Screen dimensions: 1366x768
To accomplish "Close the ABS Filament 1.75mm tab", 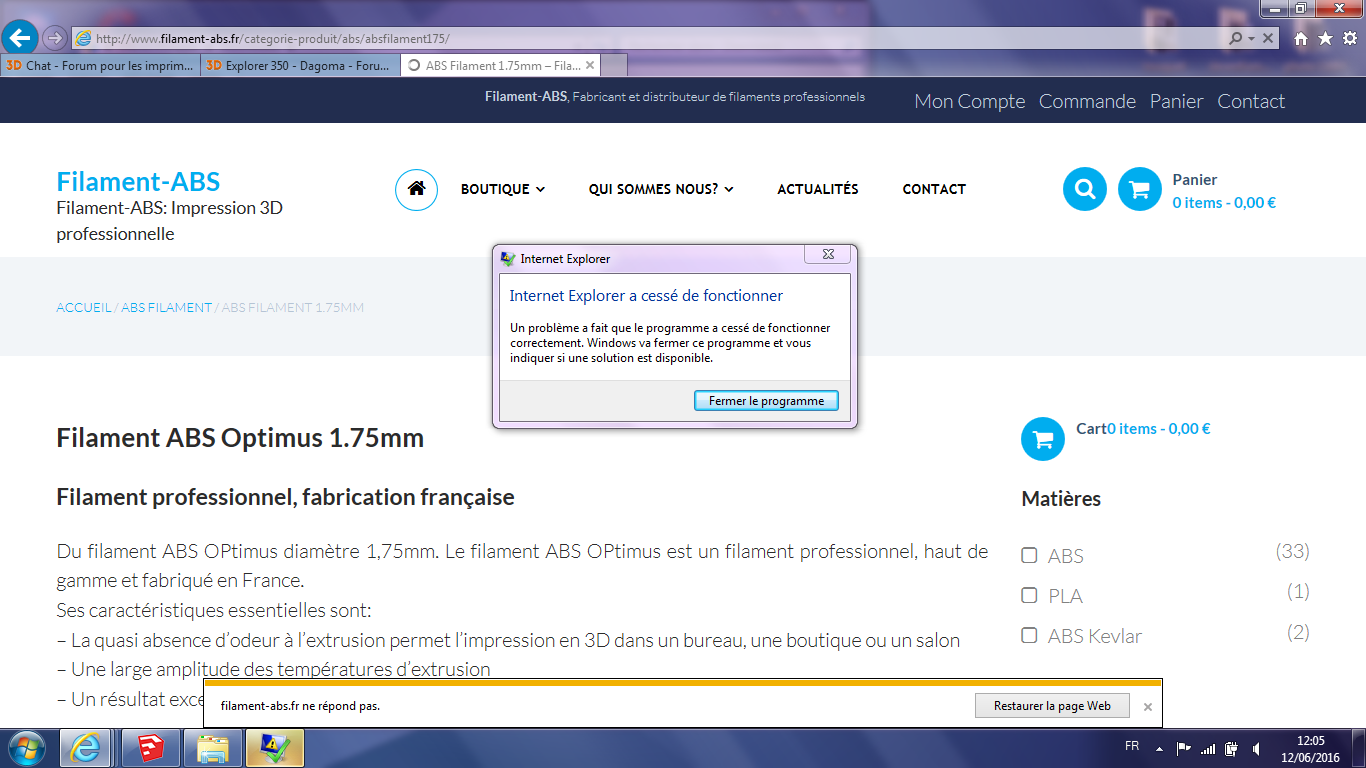I will (x=590, y=66).
